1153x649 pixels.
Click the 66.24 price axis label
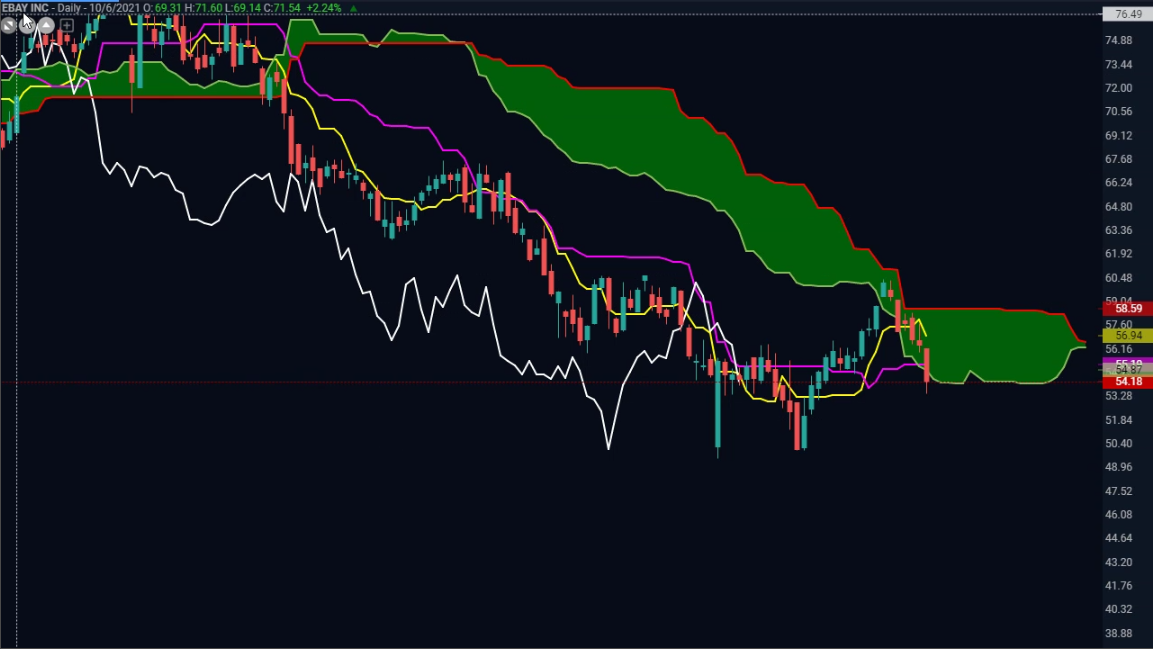pyautogui.click(x=1118, y=183)
